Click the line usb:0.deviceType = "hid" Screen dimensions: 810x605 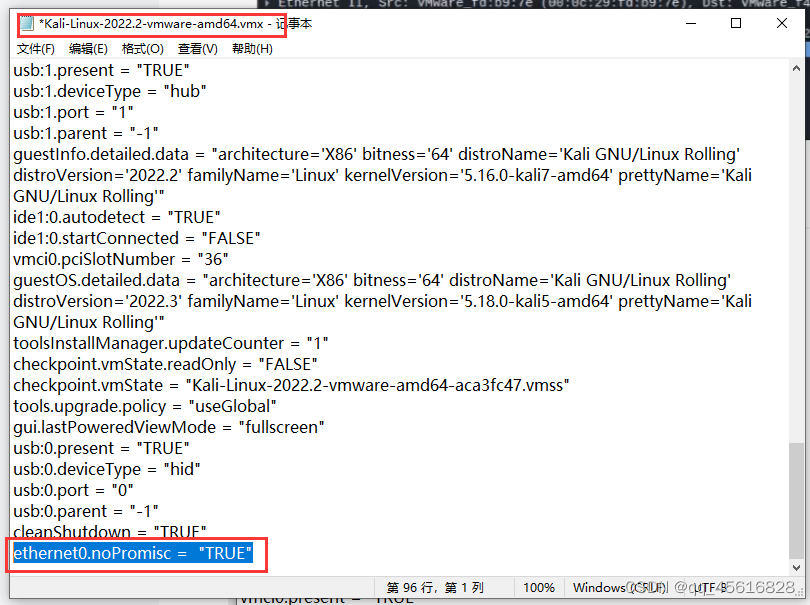(107, 470)
